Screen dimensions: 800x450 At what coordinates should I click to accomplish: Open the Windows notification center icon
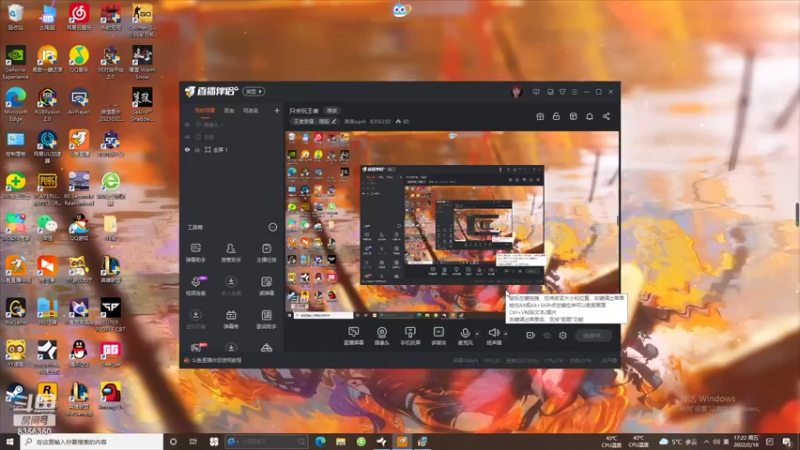tap(787, 441)
